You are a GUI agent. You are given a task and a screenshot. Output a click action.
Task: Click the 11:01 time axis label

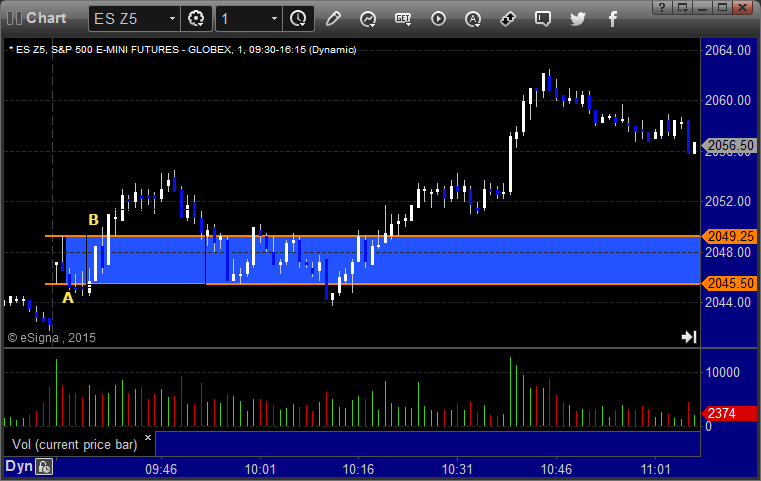tap(655, 469)
